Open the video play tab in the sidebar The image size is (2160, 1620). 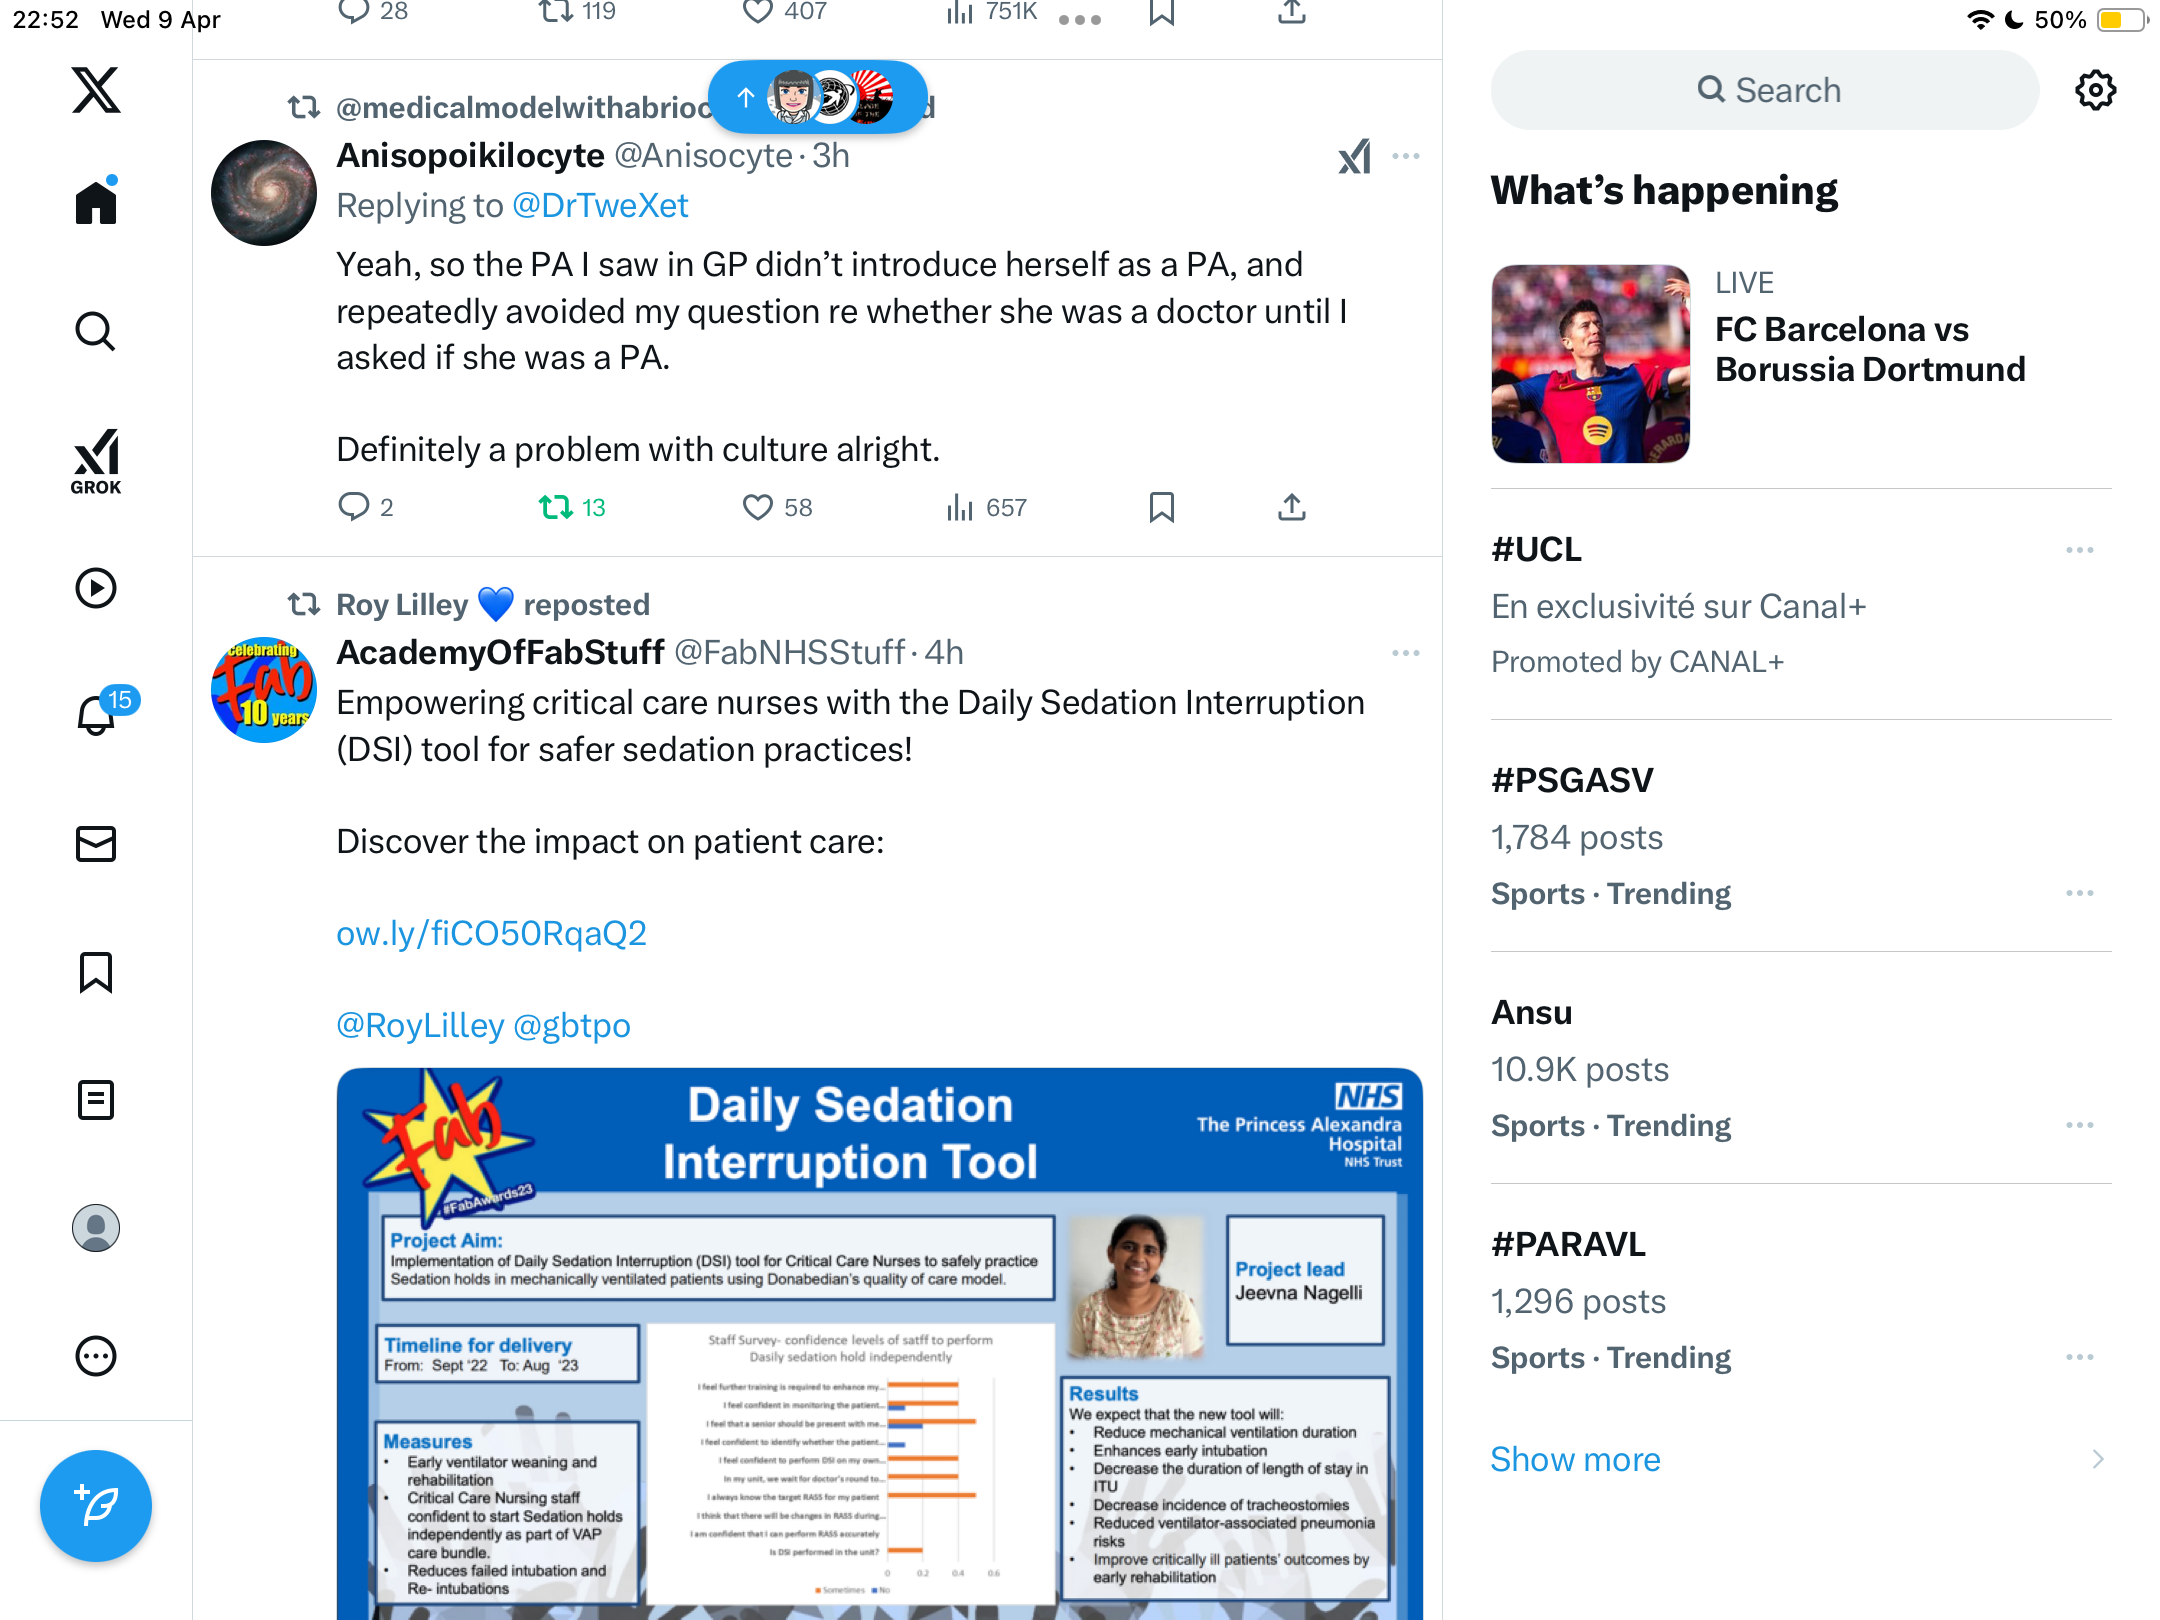pyautogui.click(x=96, y=588)
